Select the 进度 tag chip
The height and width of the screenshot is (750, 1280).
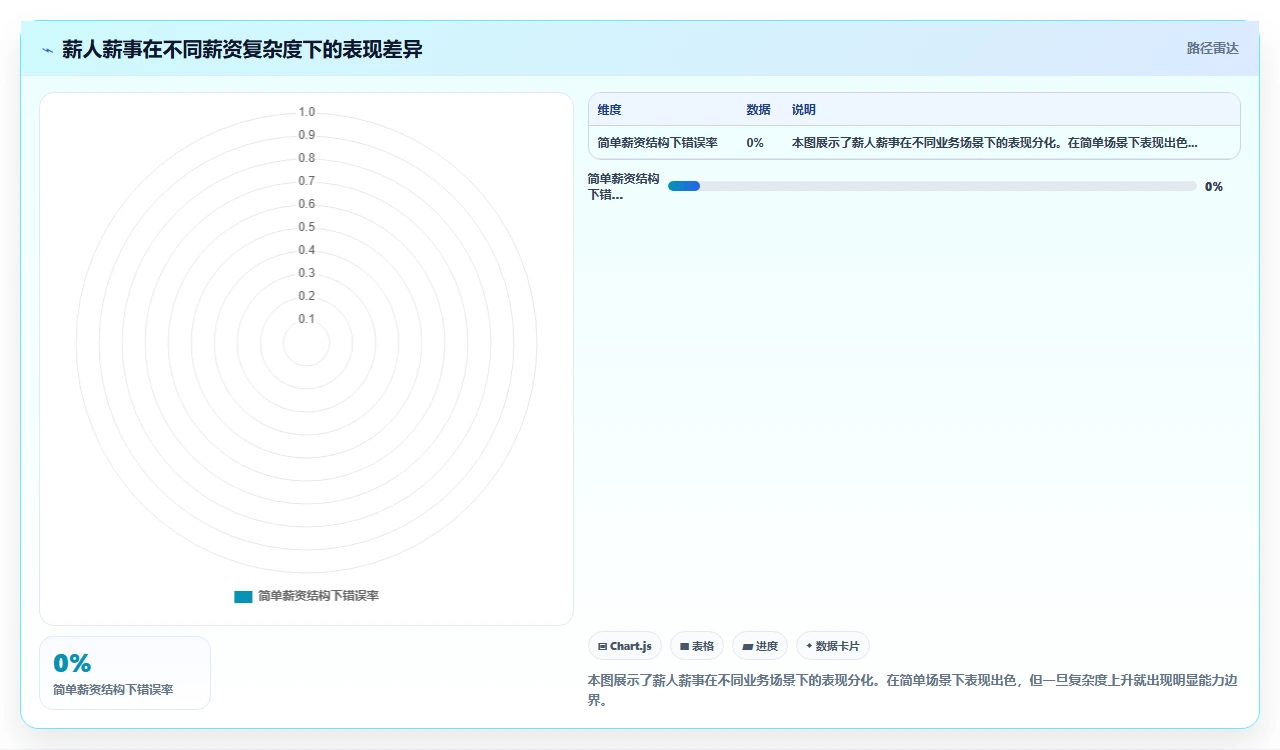pyautogui.click(x=760, y=646)
